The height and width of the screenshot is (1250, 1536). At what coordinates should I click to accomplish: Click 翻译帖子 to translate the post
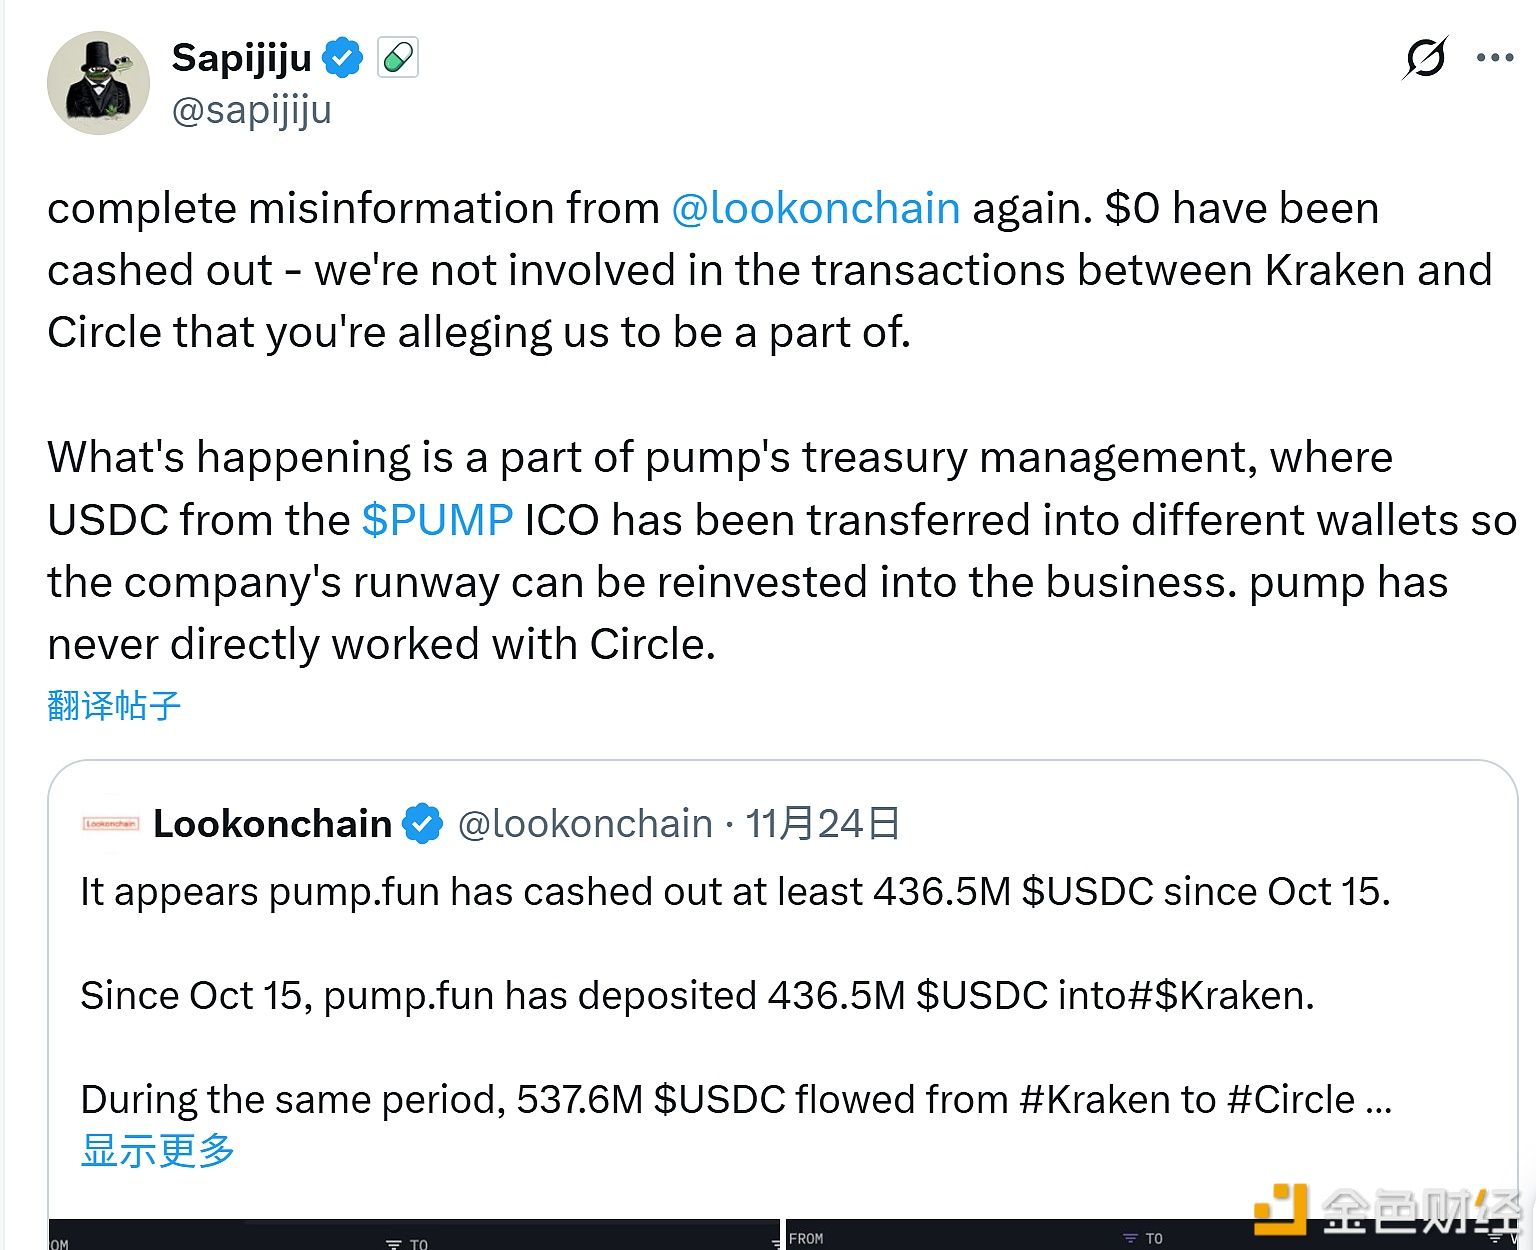[114, 706]
